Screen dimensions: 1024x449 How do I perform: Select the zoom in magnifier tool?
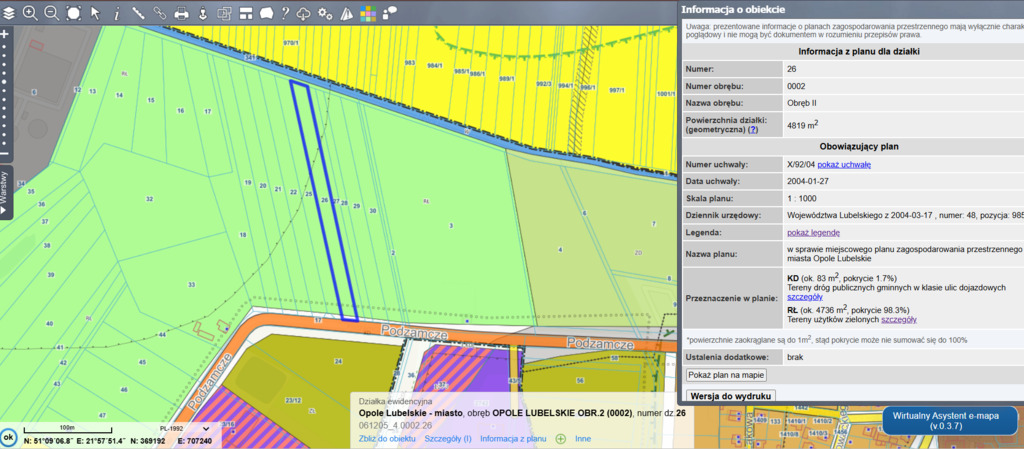tap(30, 13)
